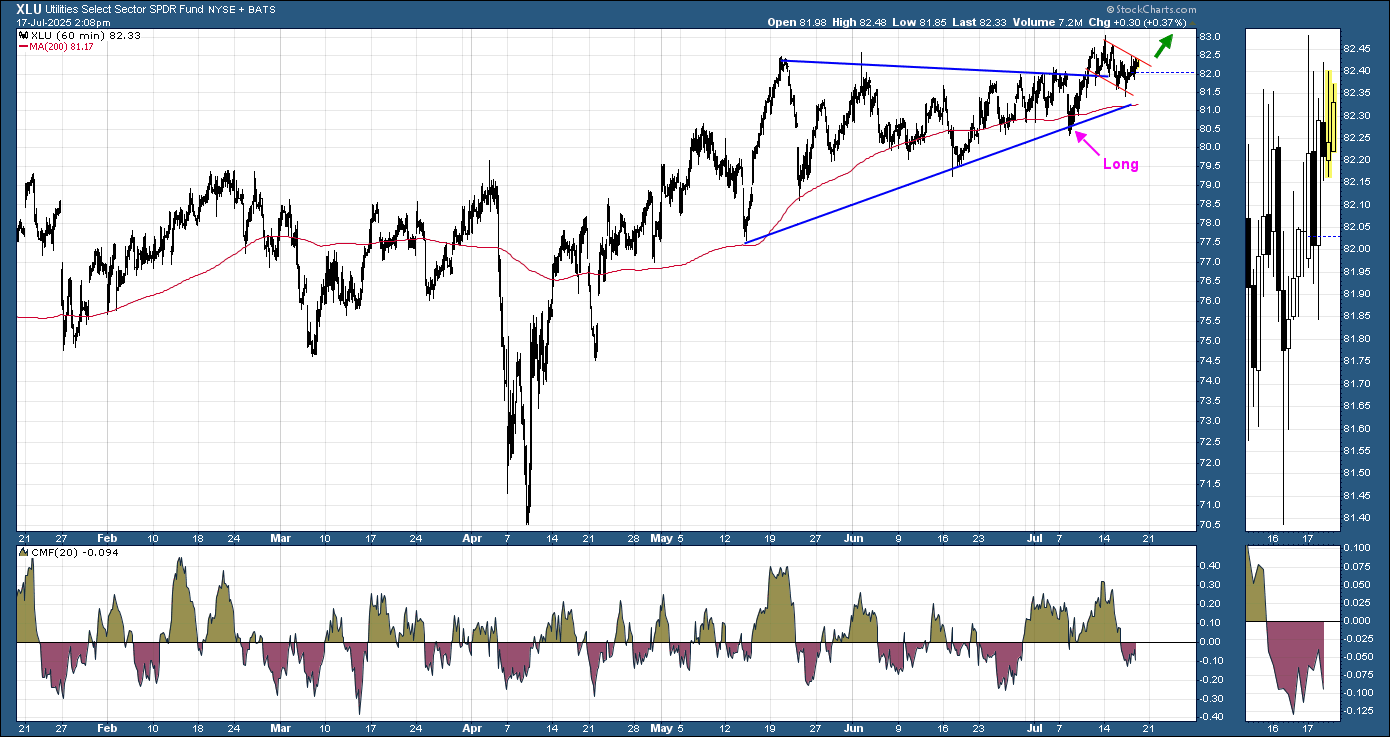The width and height of the screenshot is (1390, 737).
Task: Click 'Feb' on the CMF panel date axis
Action: 108,729
